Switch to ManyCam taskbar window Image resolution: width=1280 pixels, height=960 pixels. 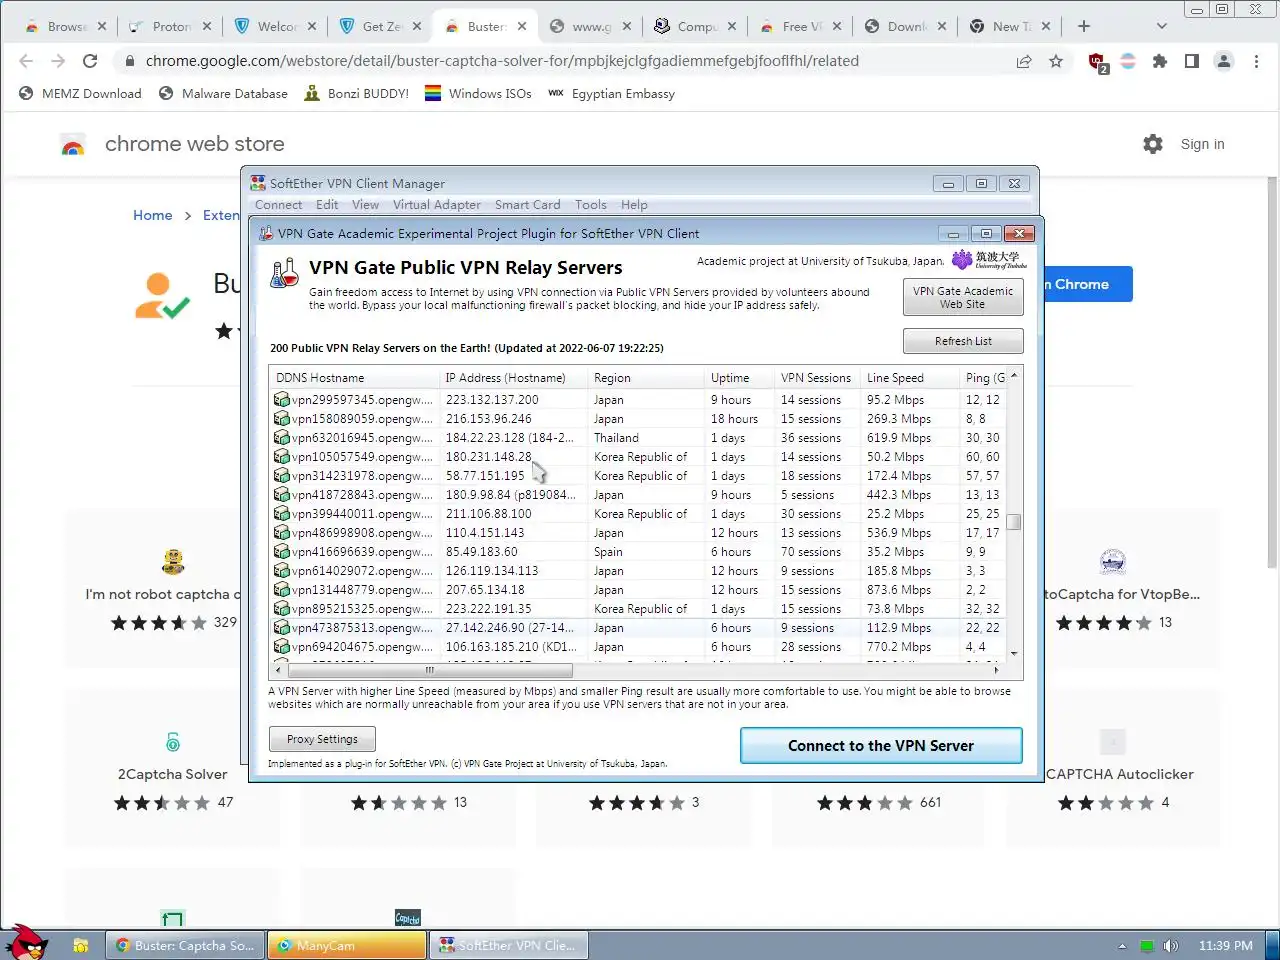tap(345, 945)
